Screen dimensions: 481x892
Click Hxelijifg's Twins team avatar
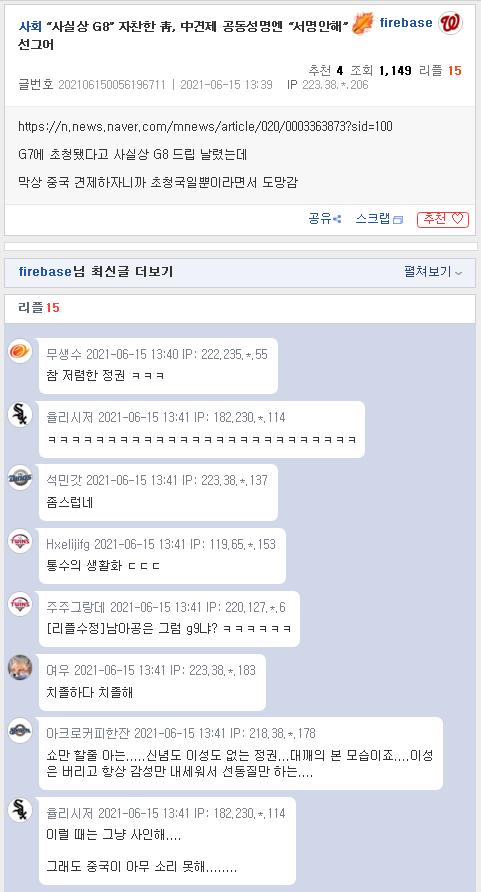(20, 540)
